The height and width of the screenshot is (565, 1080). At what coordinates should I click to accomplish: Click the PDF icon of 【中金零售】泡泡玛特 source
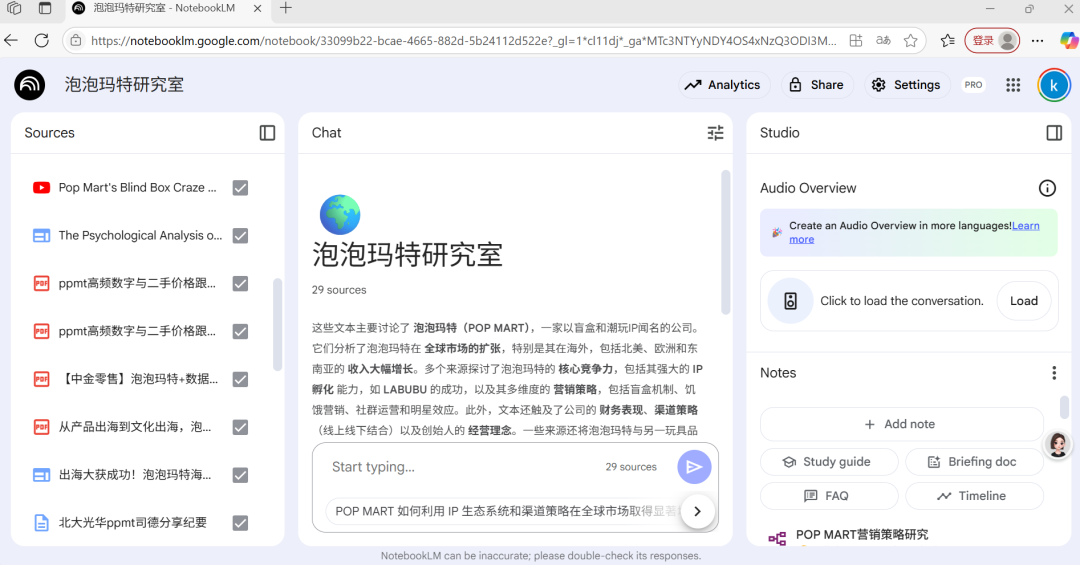tap(41, 379)
